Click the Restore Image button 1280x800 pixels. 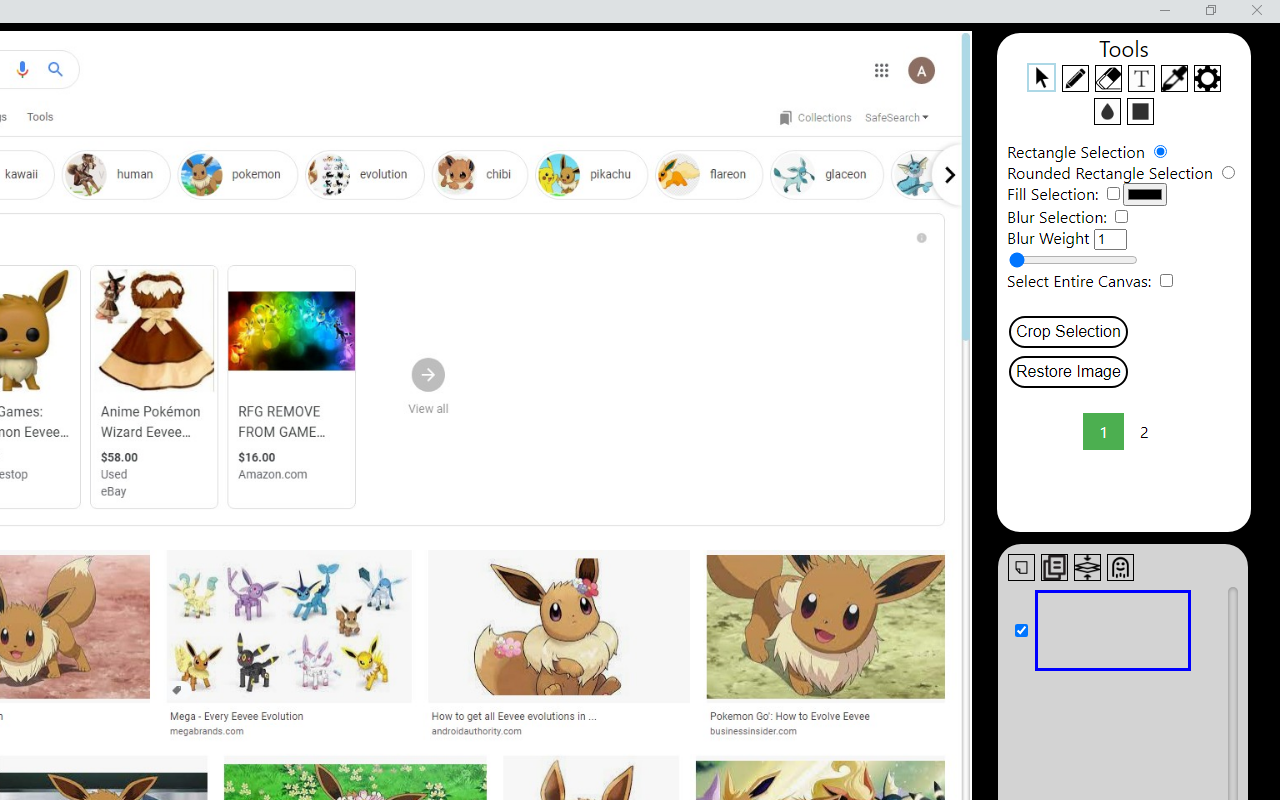pos(1068,372)
